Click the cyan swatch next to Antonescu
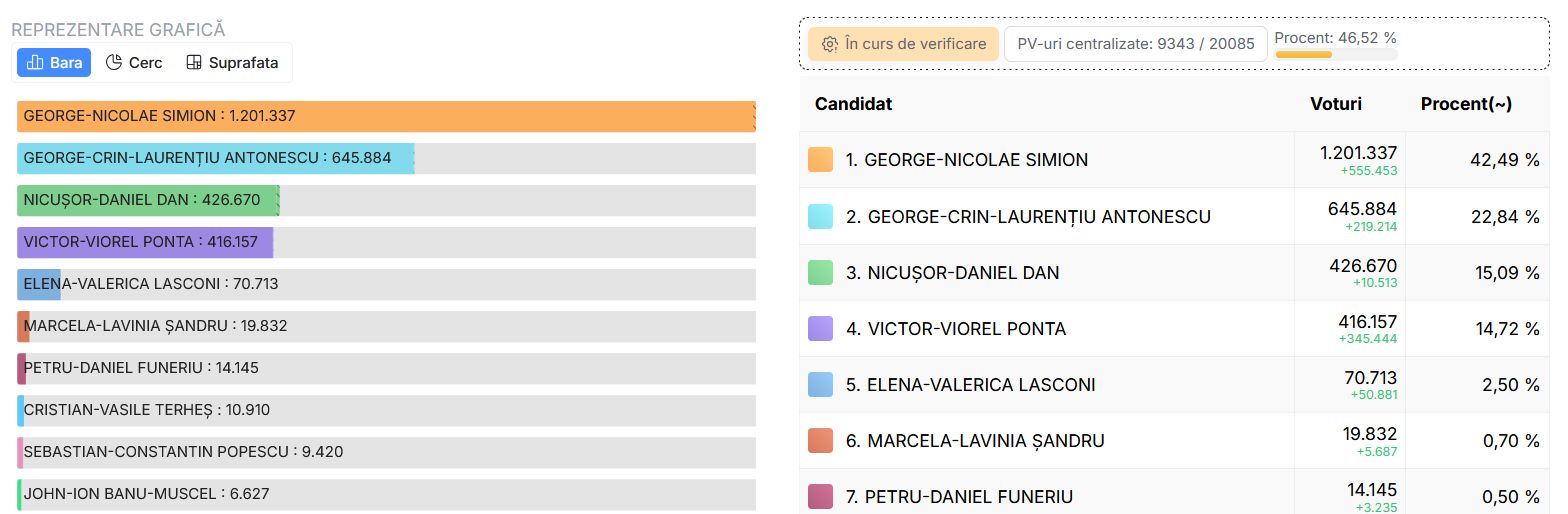The width and height of the screenshot is (1568, 514). (x=820, y=216)
